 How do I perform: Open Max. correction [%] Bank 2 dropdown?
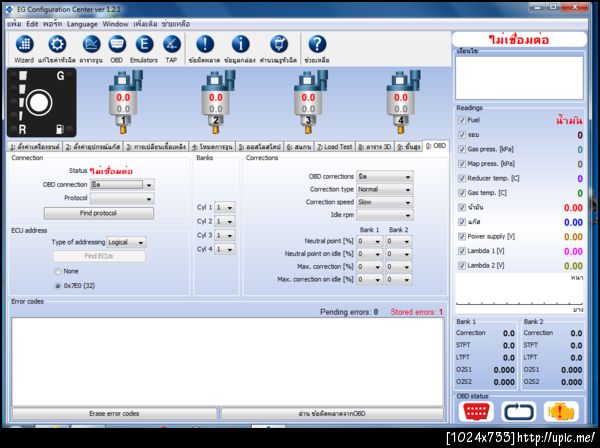pos(399,267)
